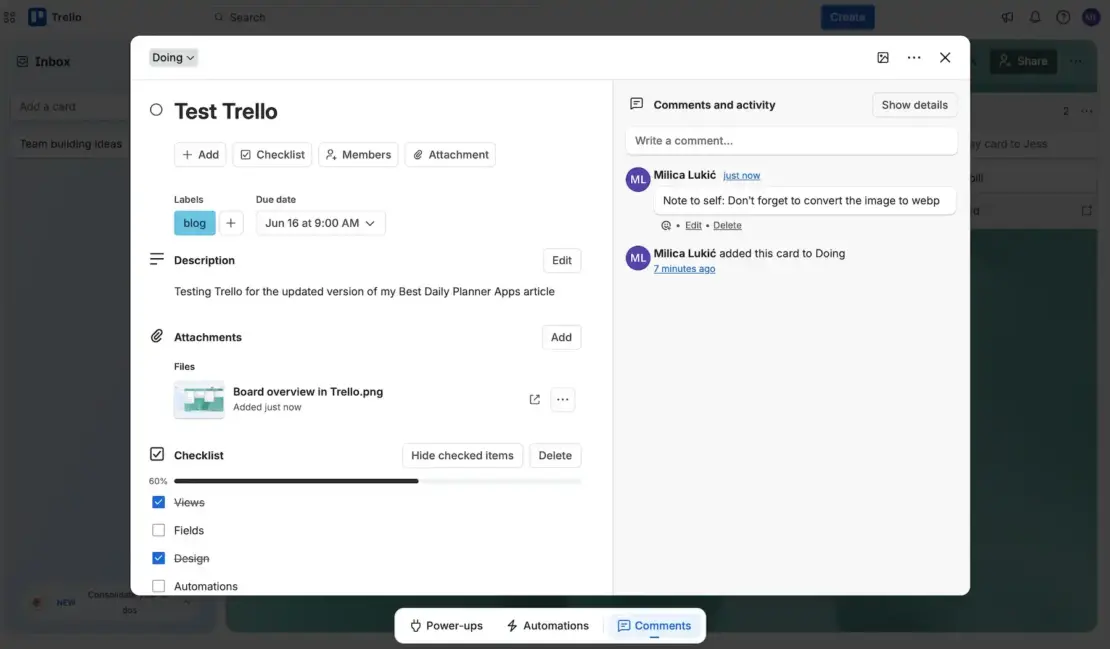Delete the Note to self comment
Image resolution: width=1110 pixels, height=649 pixels.
[x=727, y=225]
